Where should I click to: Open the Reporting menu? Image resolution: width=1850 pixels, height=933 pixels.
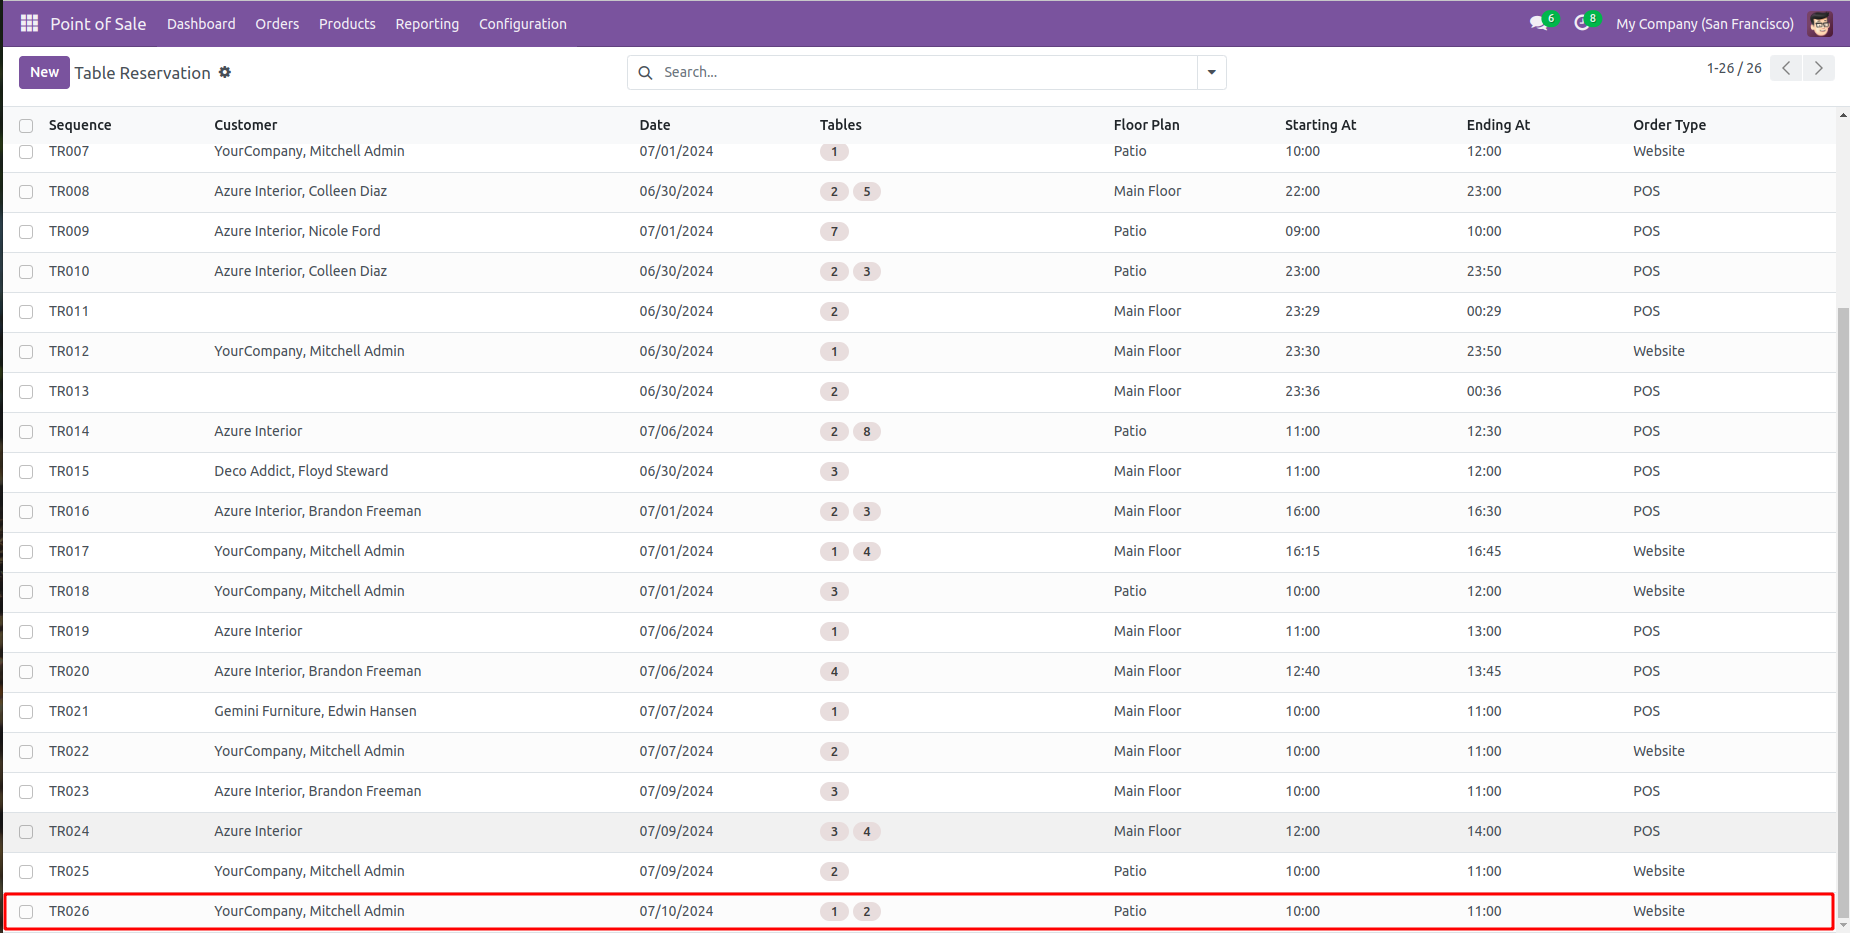click(x=427, y=24)
